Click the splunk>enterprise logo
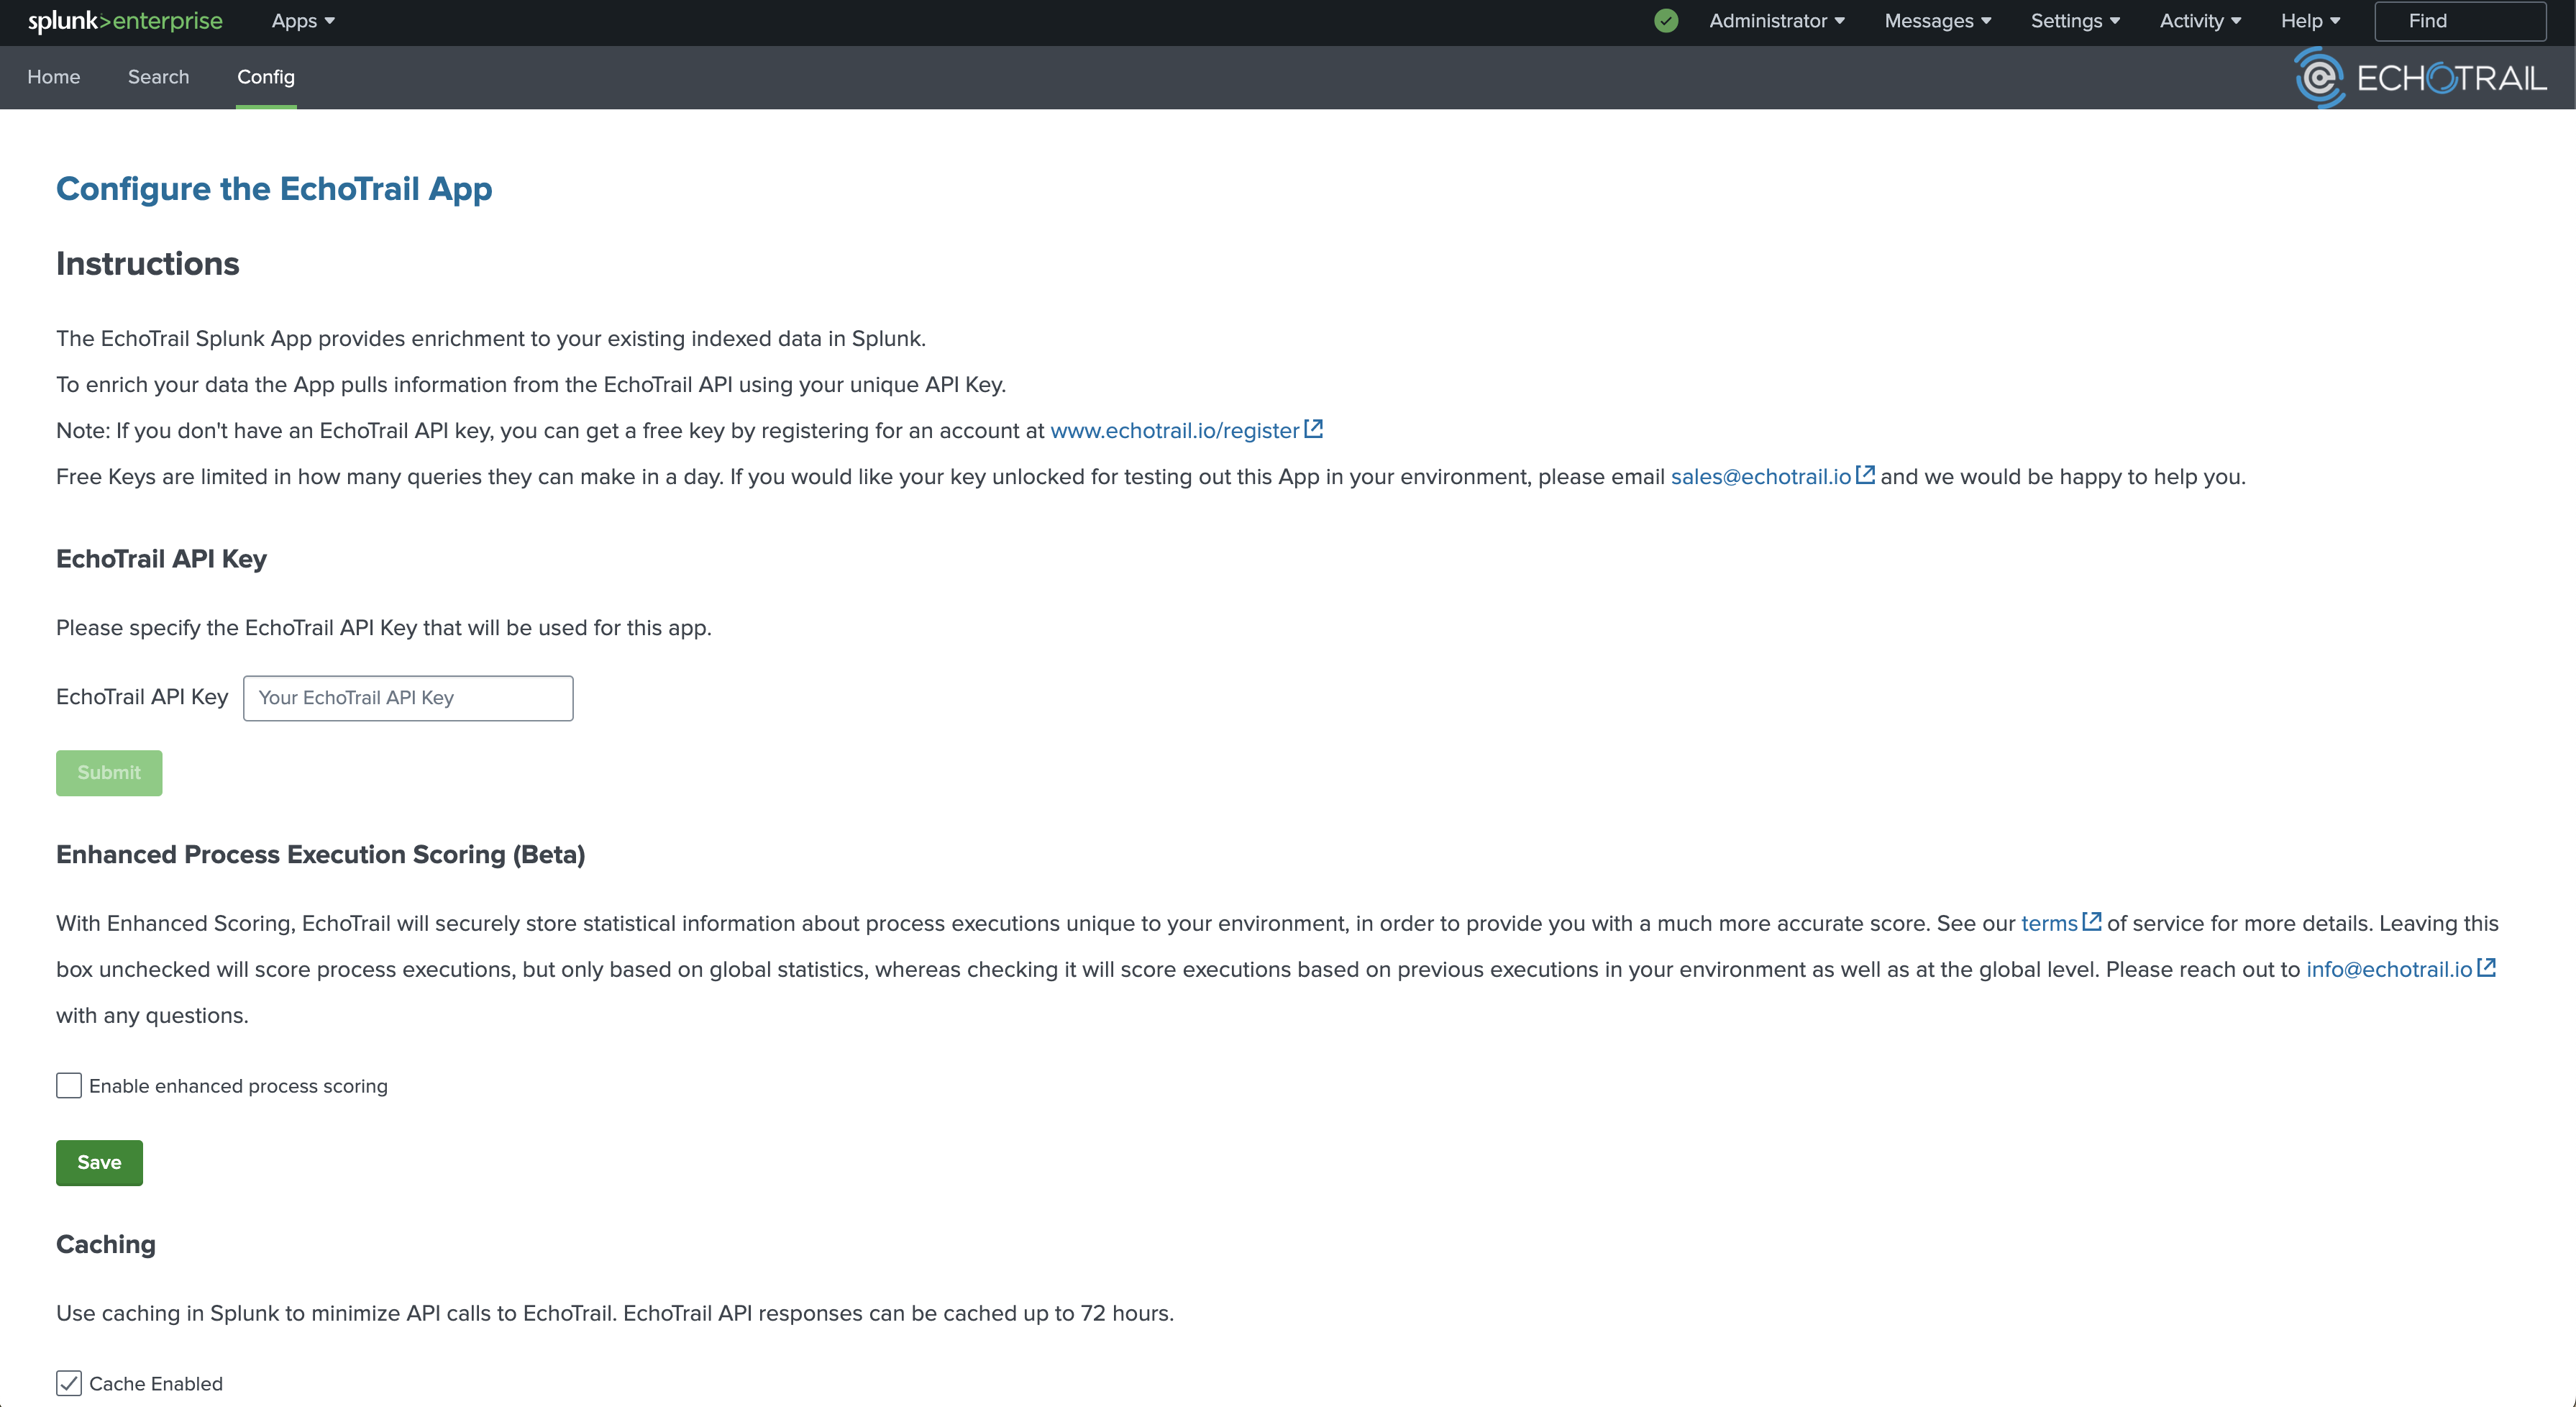 click(x=125, y=21)
